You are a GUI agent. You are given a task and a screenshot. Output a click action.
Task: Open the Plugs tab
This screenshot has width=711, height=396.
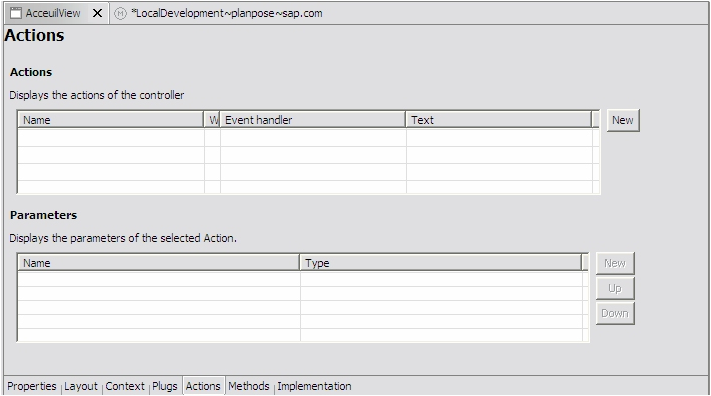(x=165, y=386)
